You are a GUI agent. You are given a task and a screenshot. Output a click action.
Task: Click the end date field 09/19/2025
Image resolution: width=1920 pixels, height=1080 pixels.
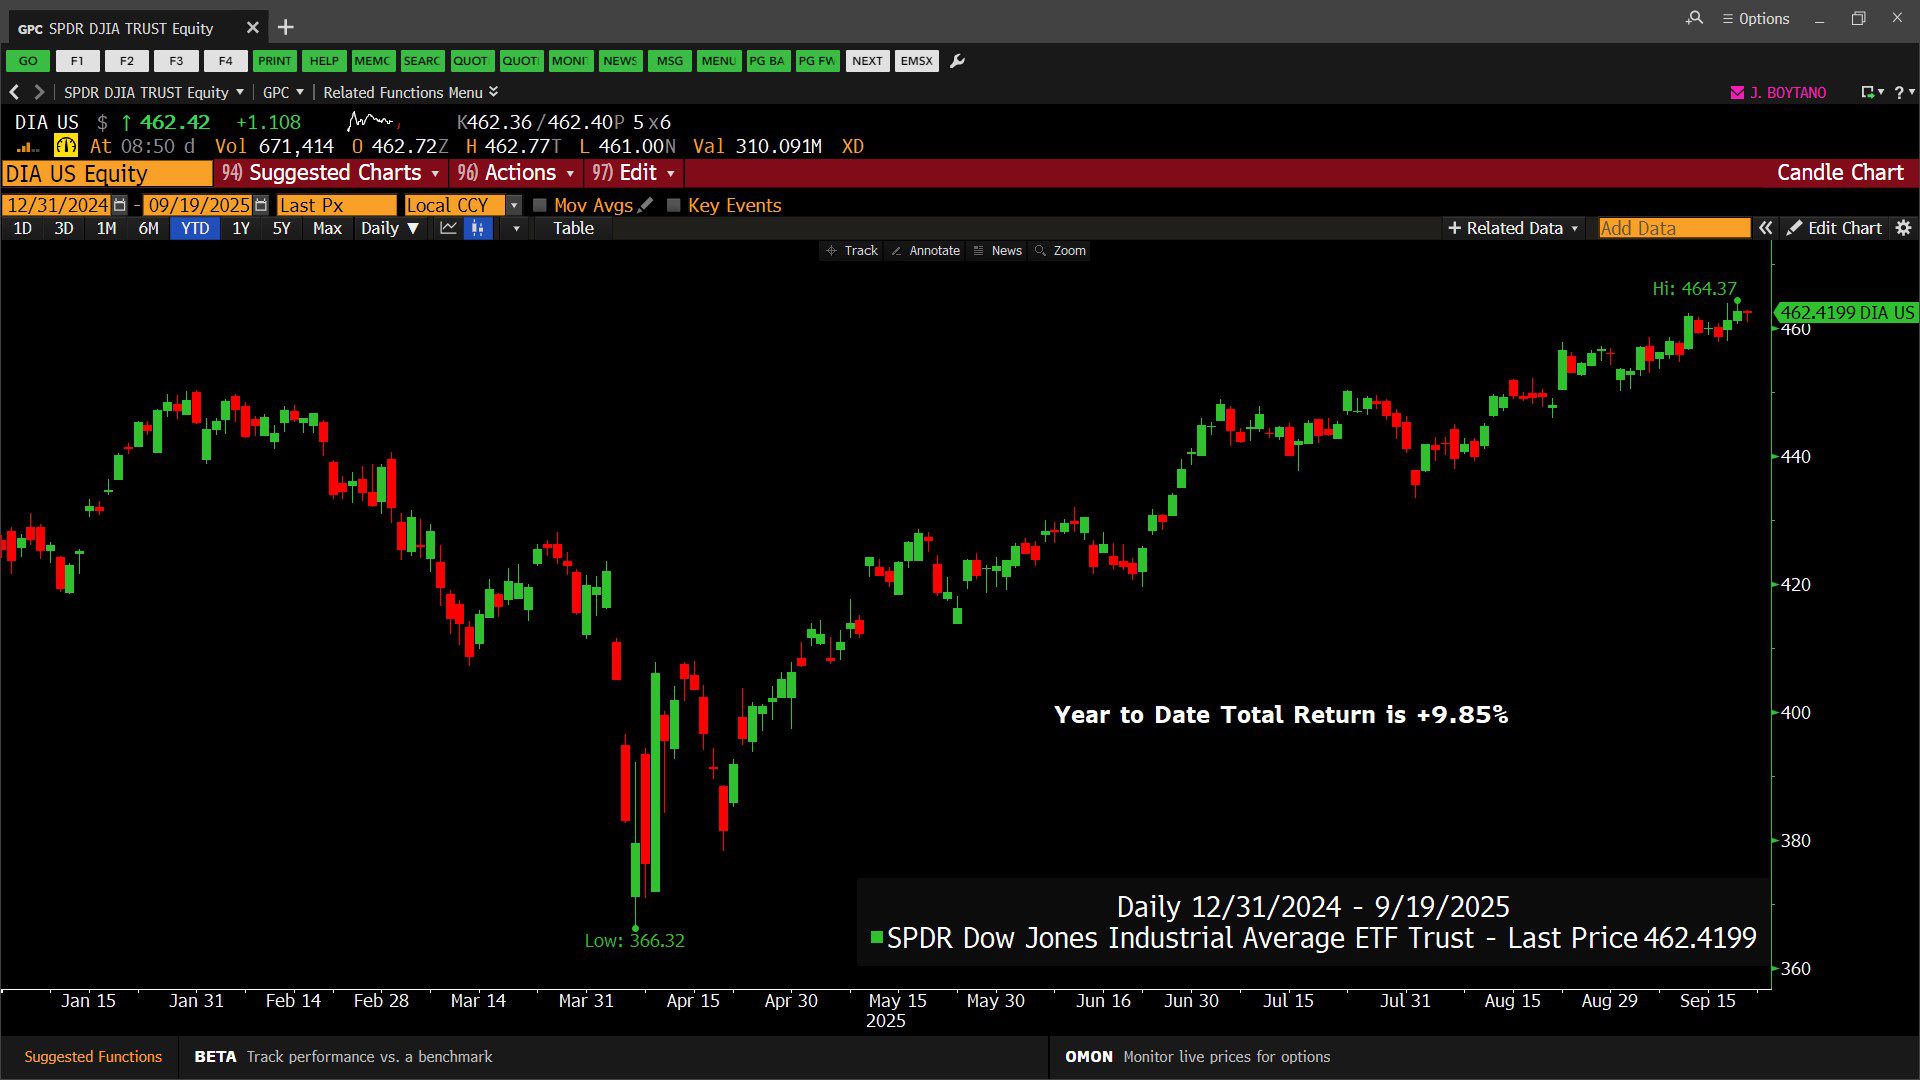pos(198,205)
